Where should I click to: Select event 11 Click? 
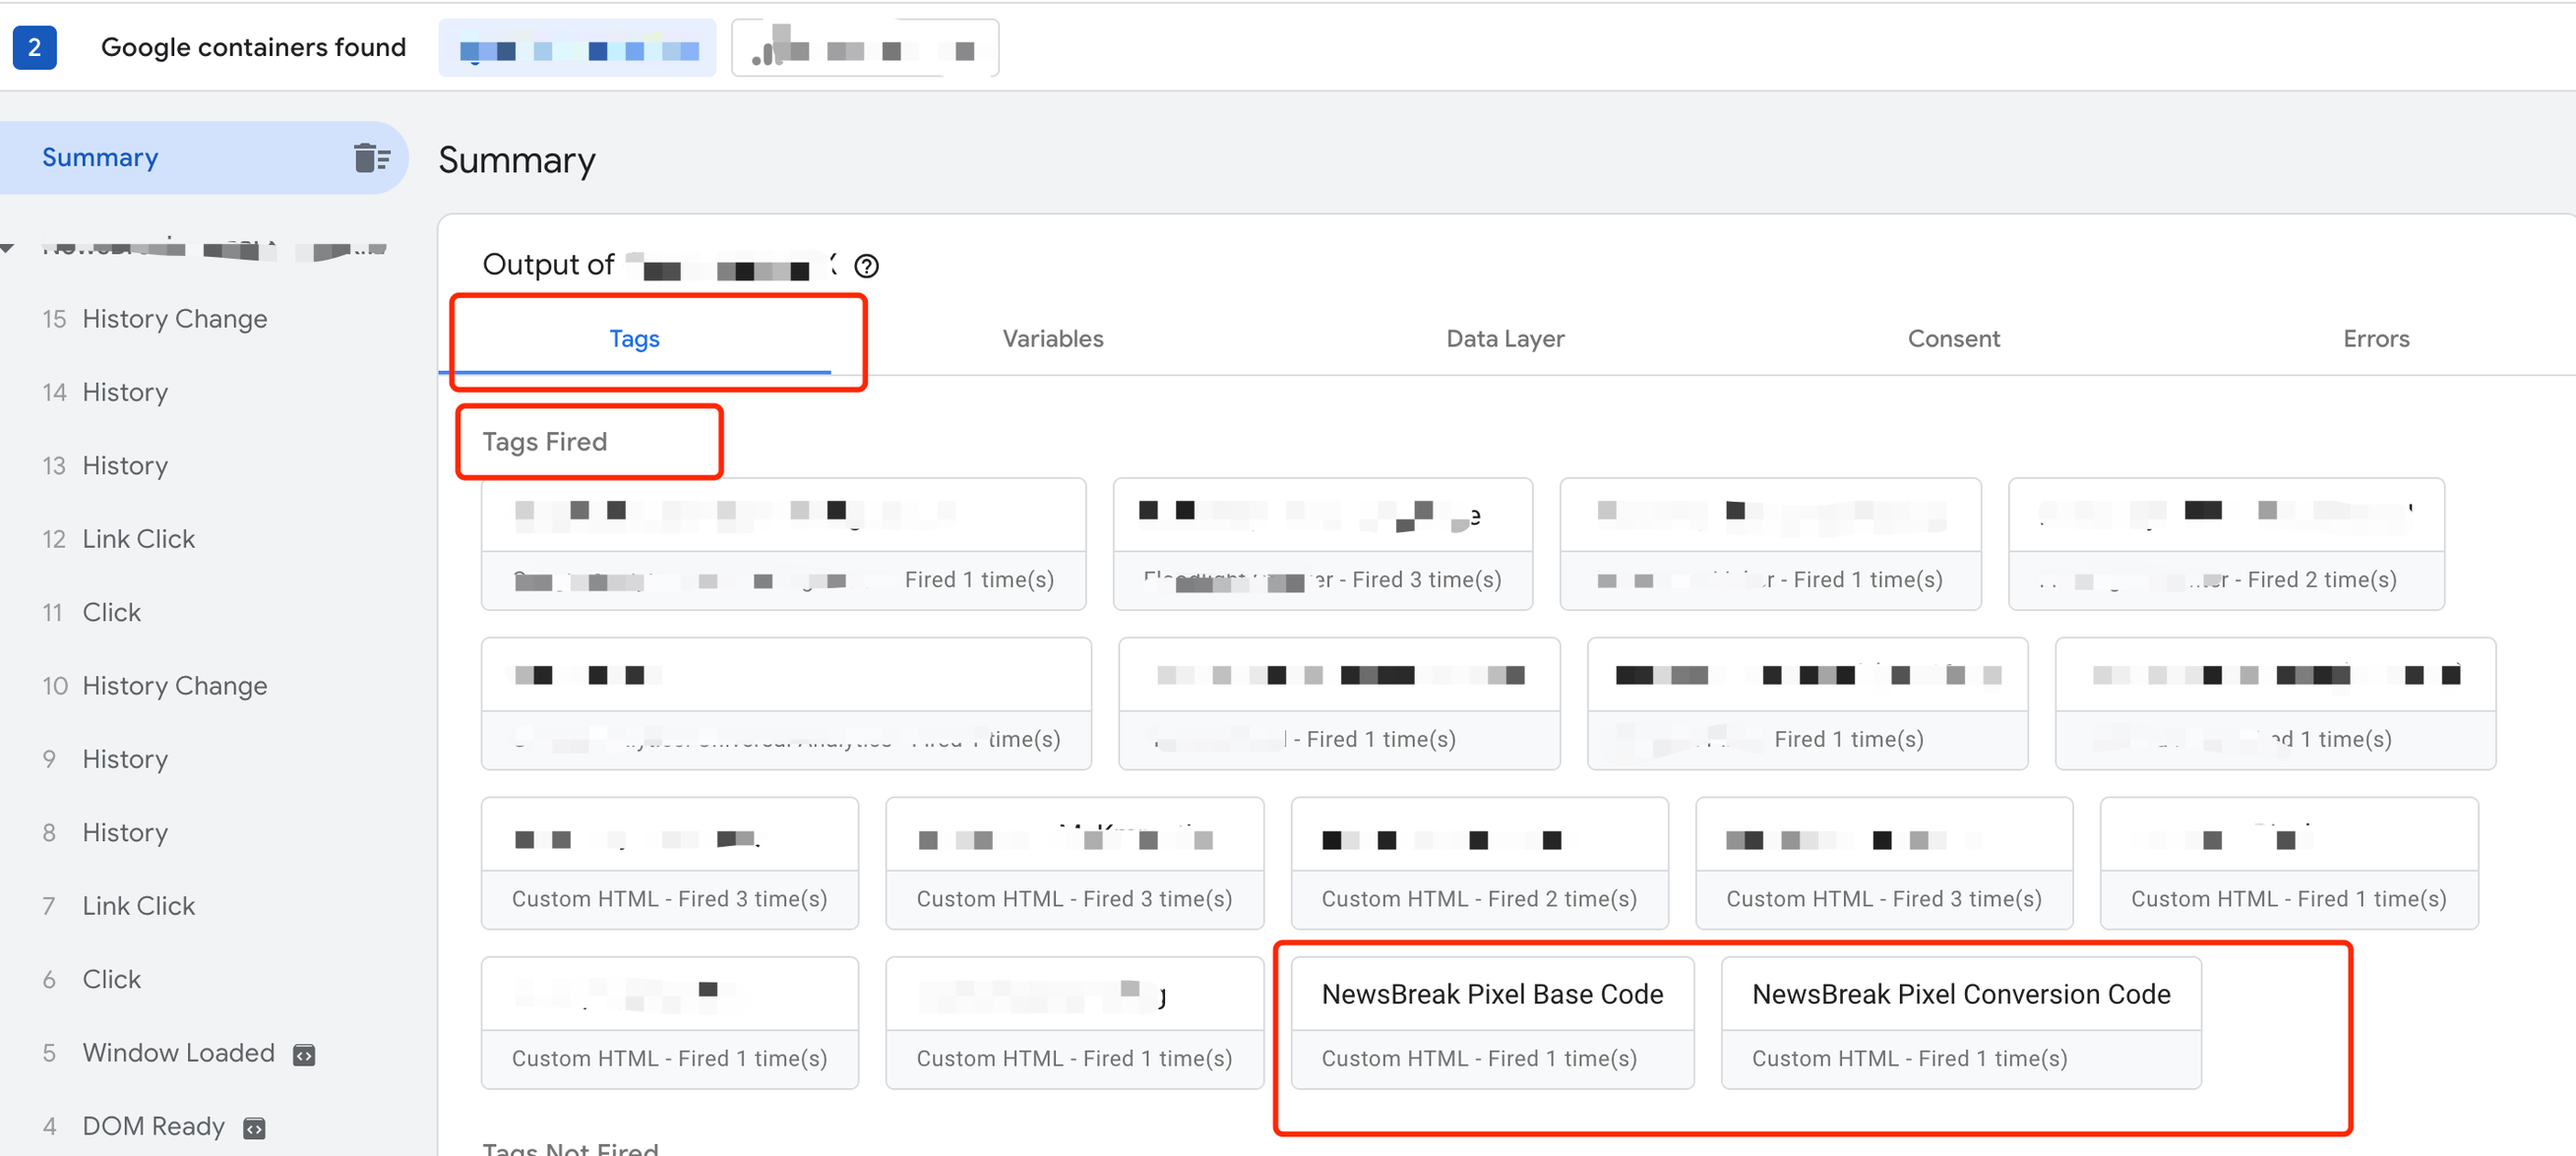(x=111, y=612)
